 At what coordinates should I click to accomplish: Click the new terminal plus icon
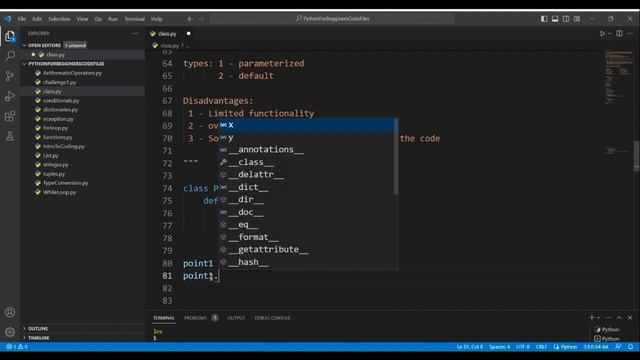click(591, 317)
